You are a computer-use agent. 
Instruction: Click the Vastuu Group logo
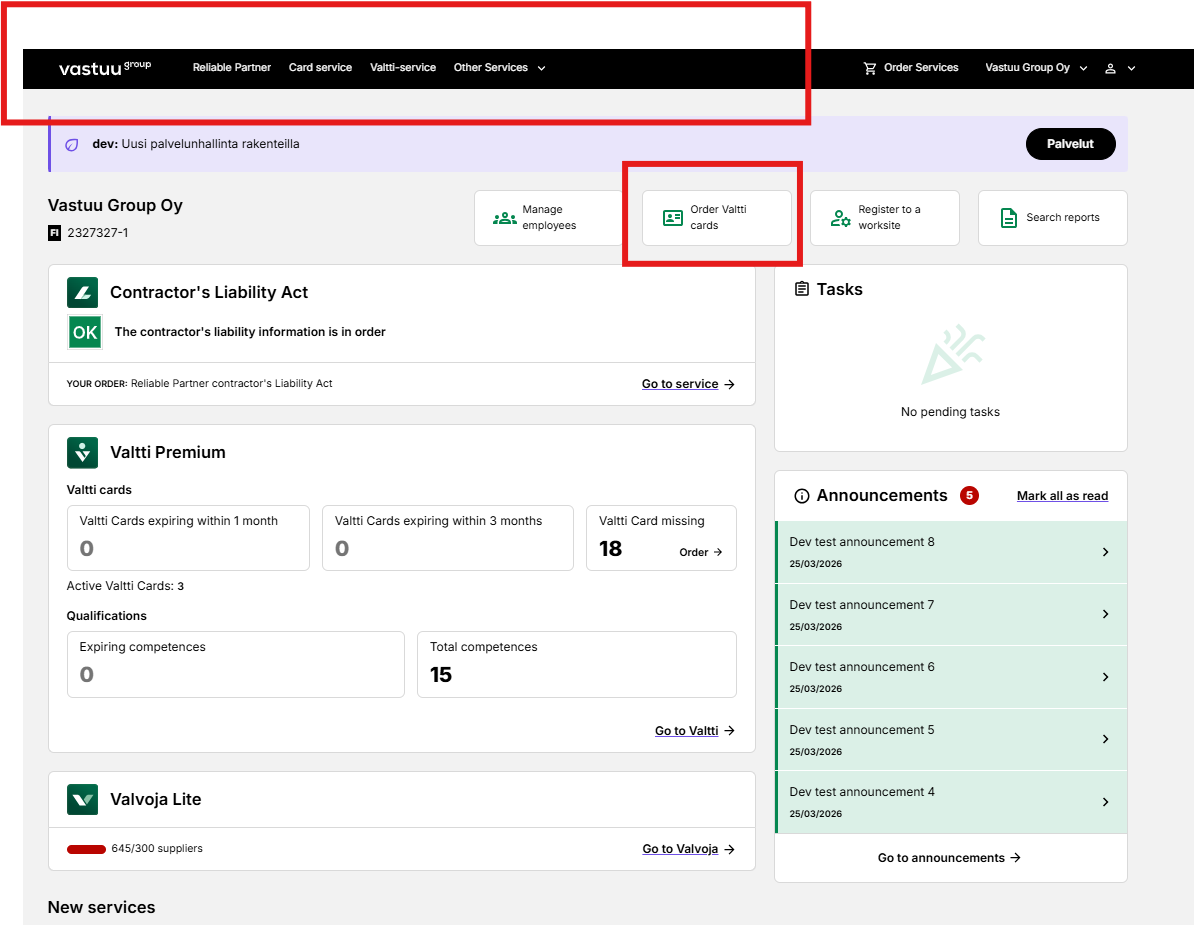[x=105, y=68]
